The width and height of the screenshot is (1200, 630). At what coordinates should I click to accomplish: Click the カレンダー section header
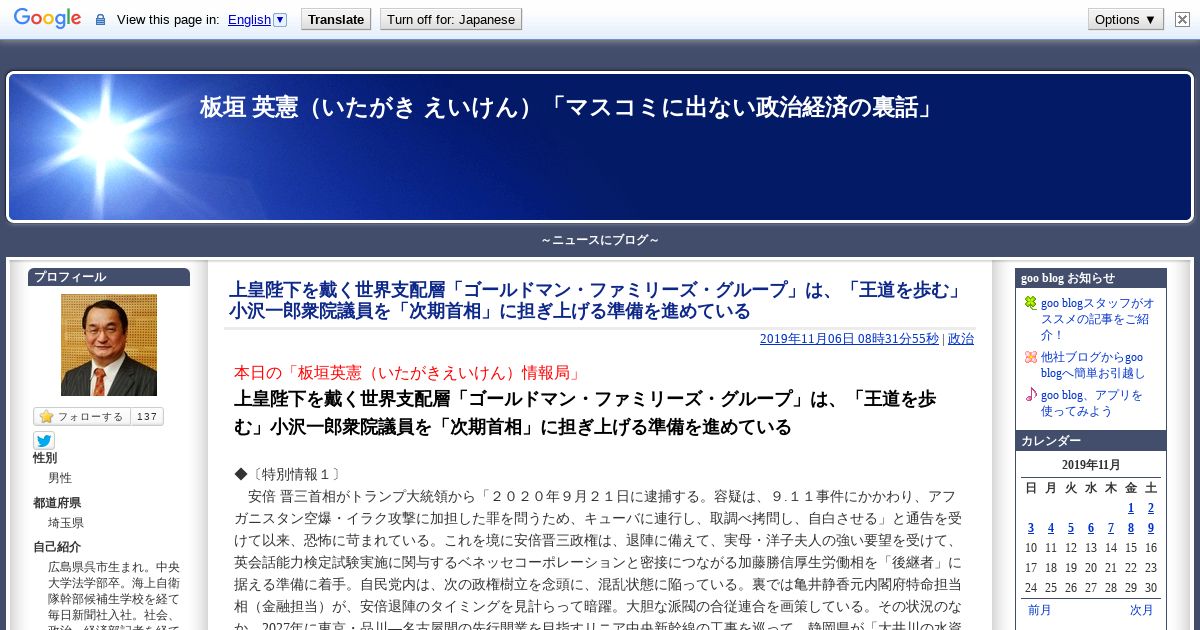[1091, 440]
